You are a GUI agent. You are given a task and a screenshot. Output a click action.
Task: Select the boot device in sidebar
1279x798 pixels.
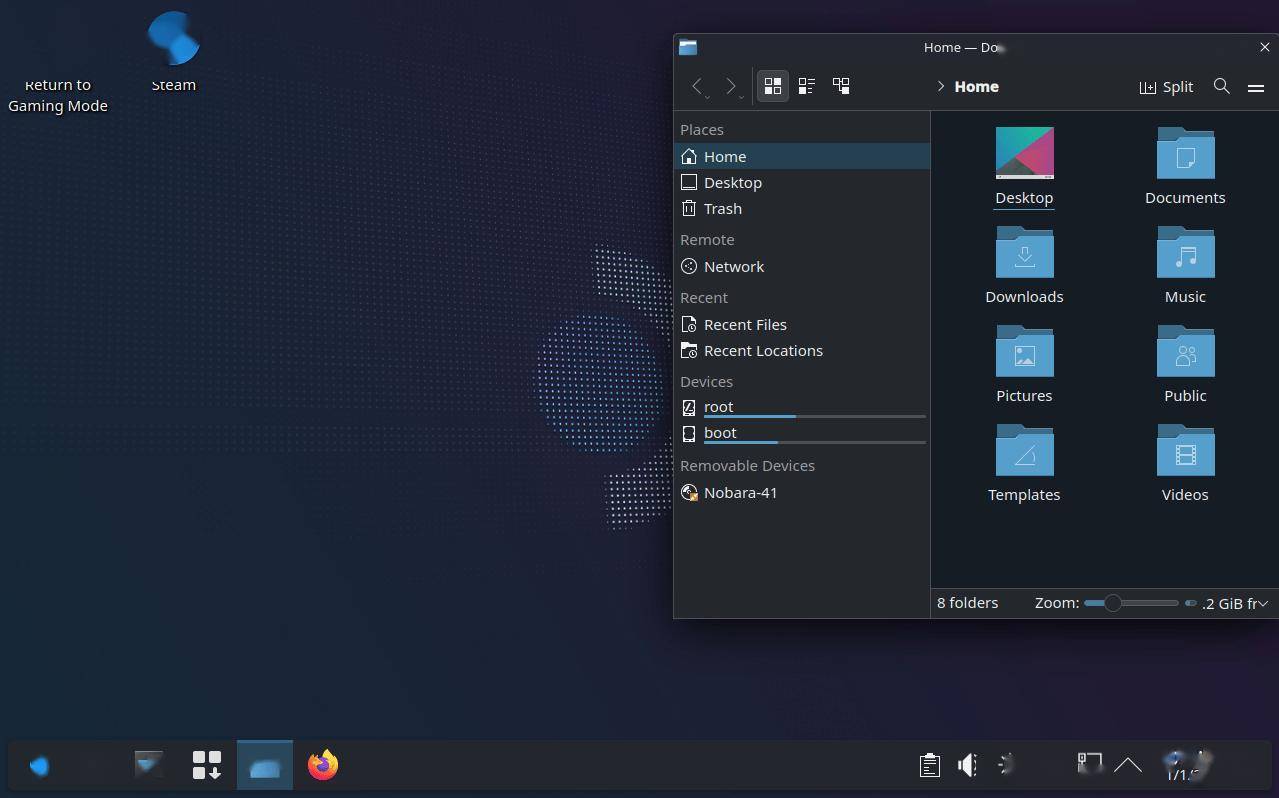pyautogui.click(x=802, y=433)
